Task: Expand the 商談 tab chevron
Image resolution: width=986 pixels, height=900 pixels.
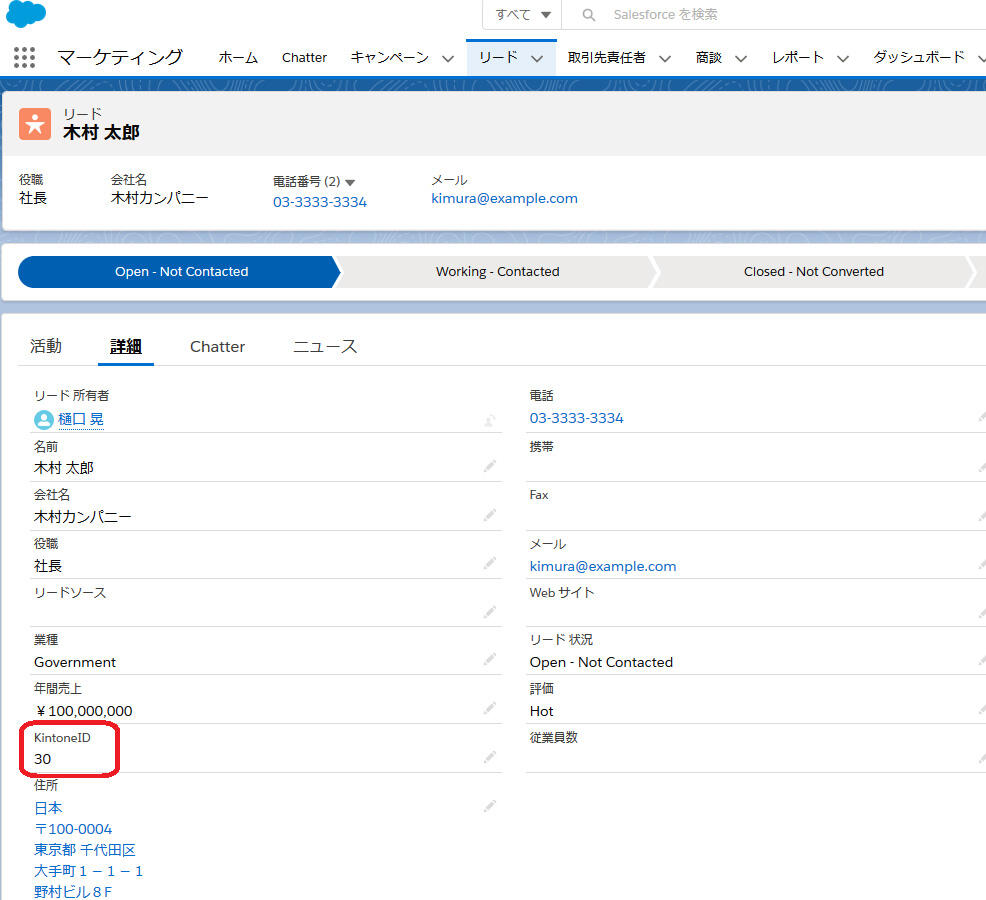Action: (x=741, y=58)
